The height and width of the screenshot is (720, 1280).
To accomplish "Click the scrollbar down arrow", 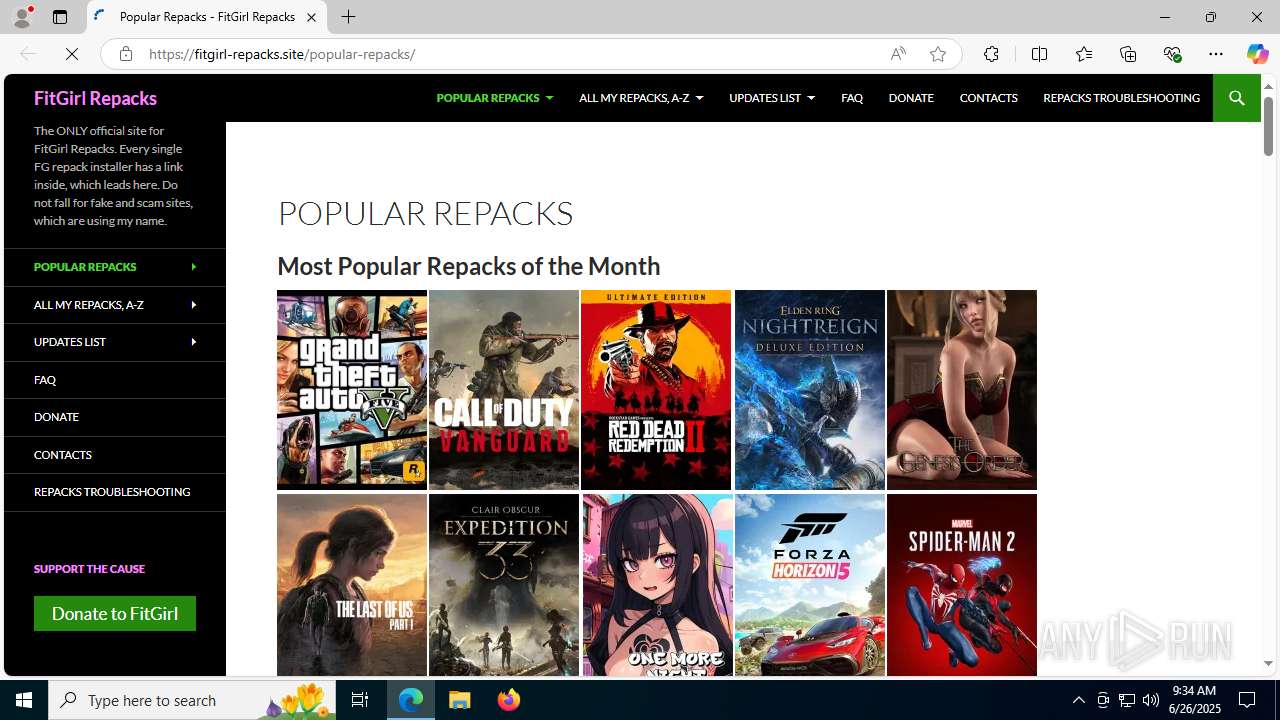I will 1268,663.
